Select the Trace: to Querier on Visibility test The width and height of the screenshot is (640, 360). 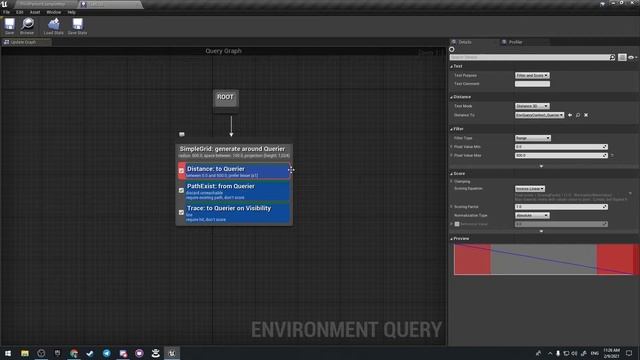pyautogui.click(x=238, y=213)
